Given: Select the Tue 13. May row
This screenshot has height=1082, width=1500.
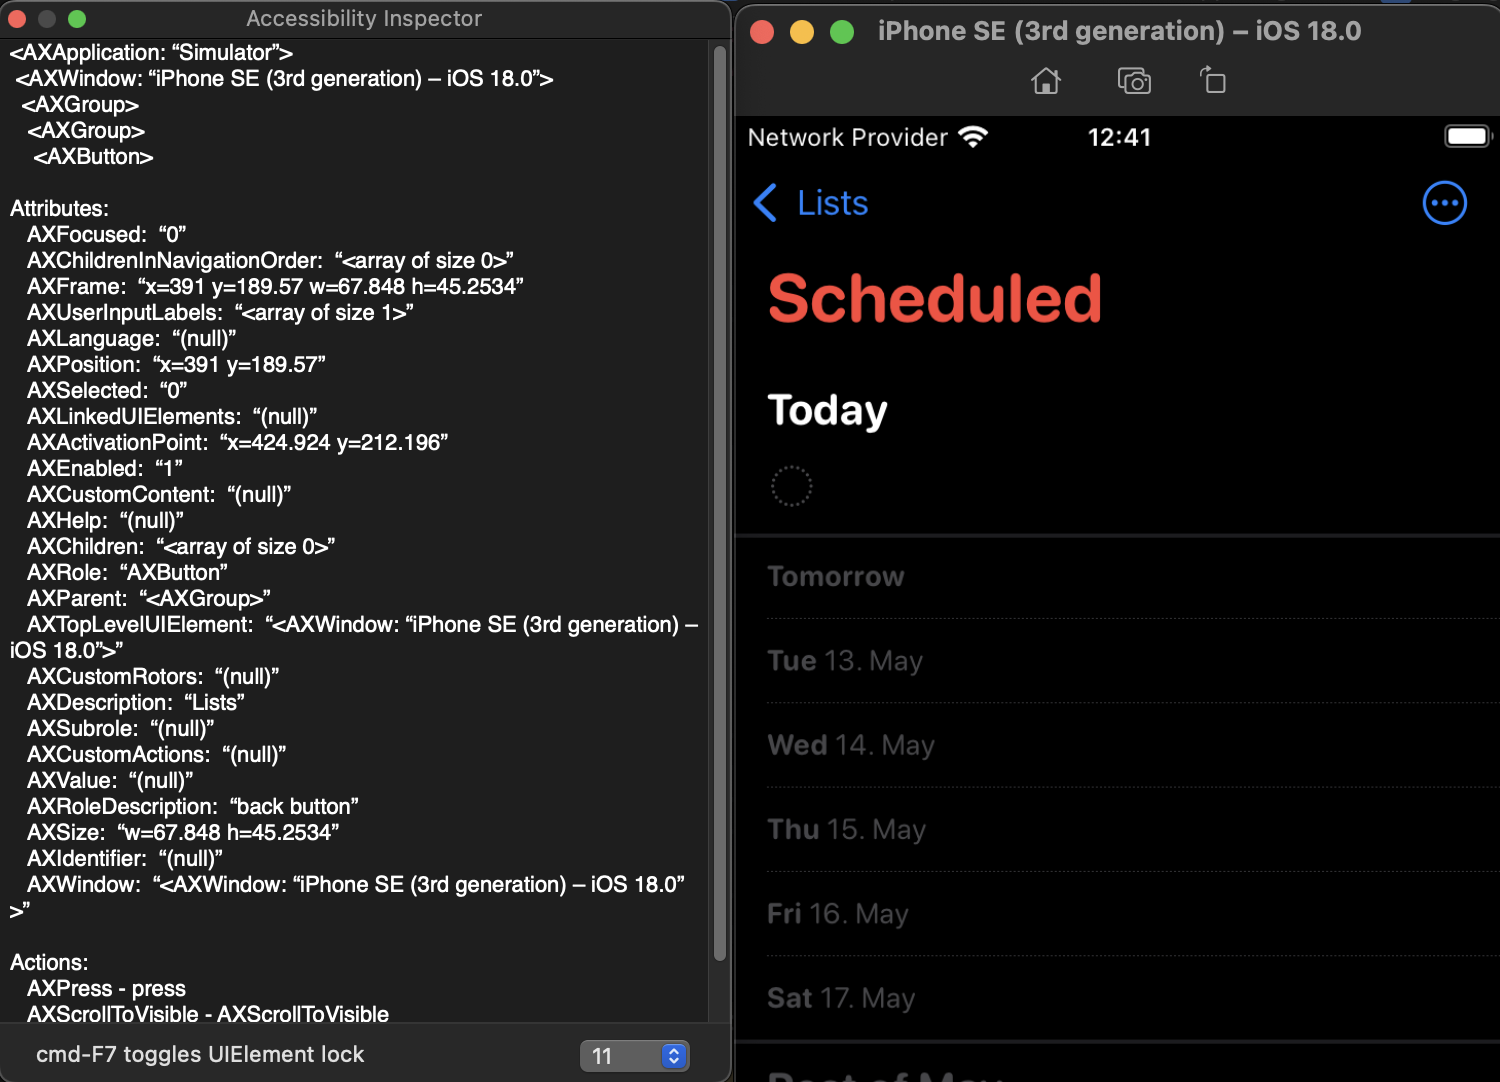Looking at the screenshot, I should tap(1117, 661).
